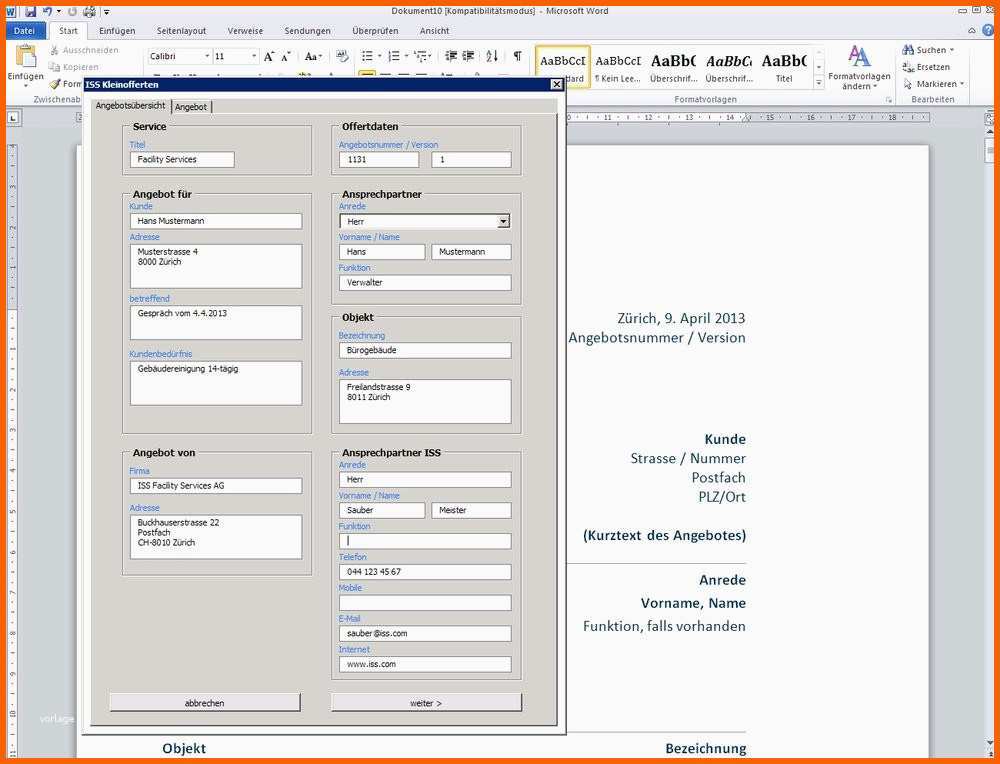Viewport: 1000px width, 764px height.
Task: Open the font size 11 dropdown
Action: (254, 57)
